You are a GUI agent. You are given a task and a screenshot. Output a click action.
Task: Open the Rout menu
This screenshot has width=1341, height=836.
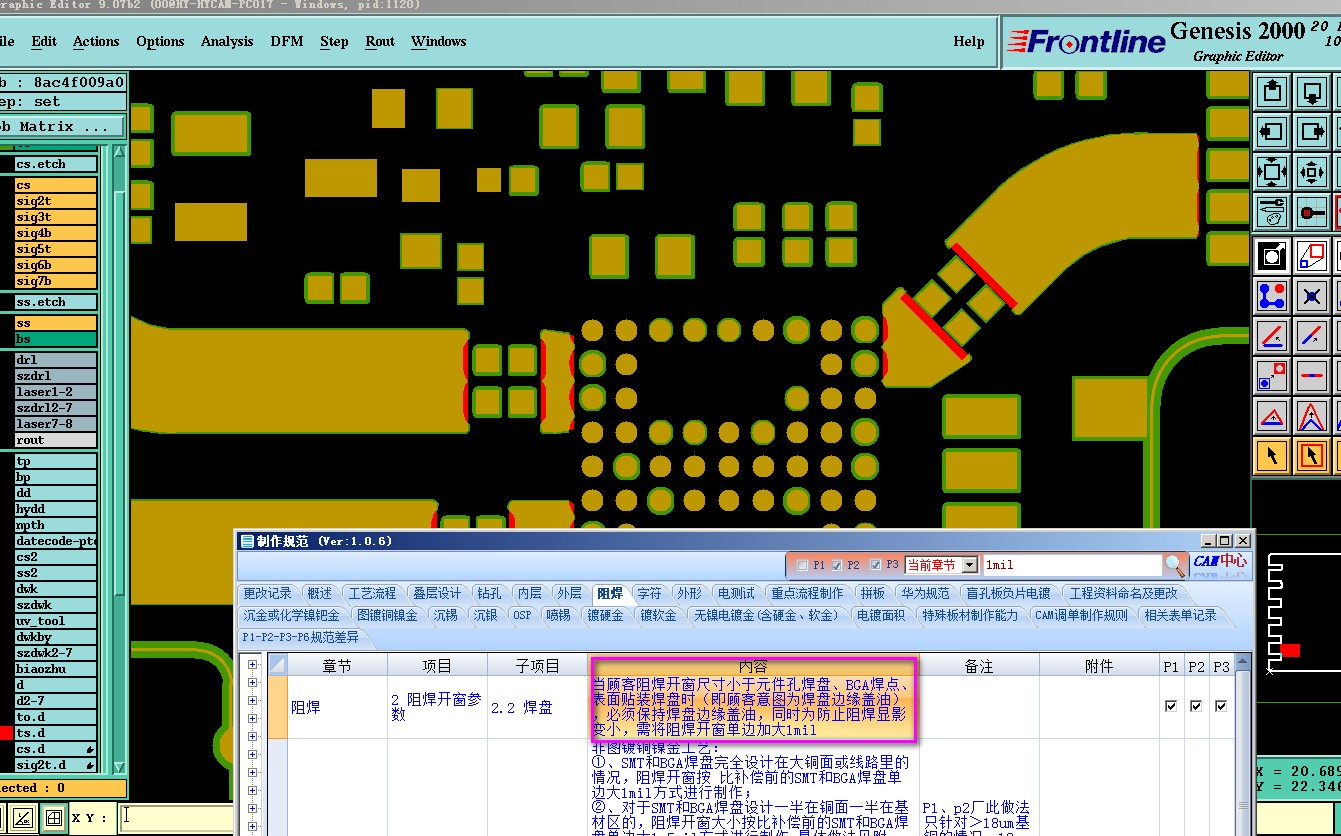(380, 41)
